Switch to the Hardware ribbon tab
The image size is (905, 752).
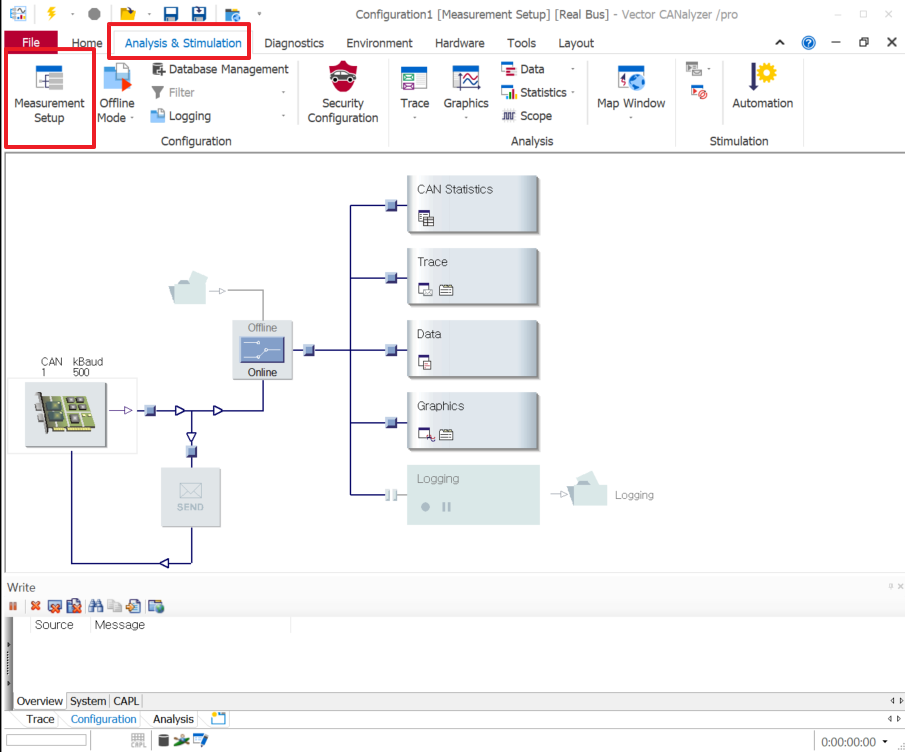[x=459, y=43]
